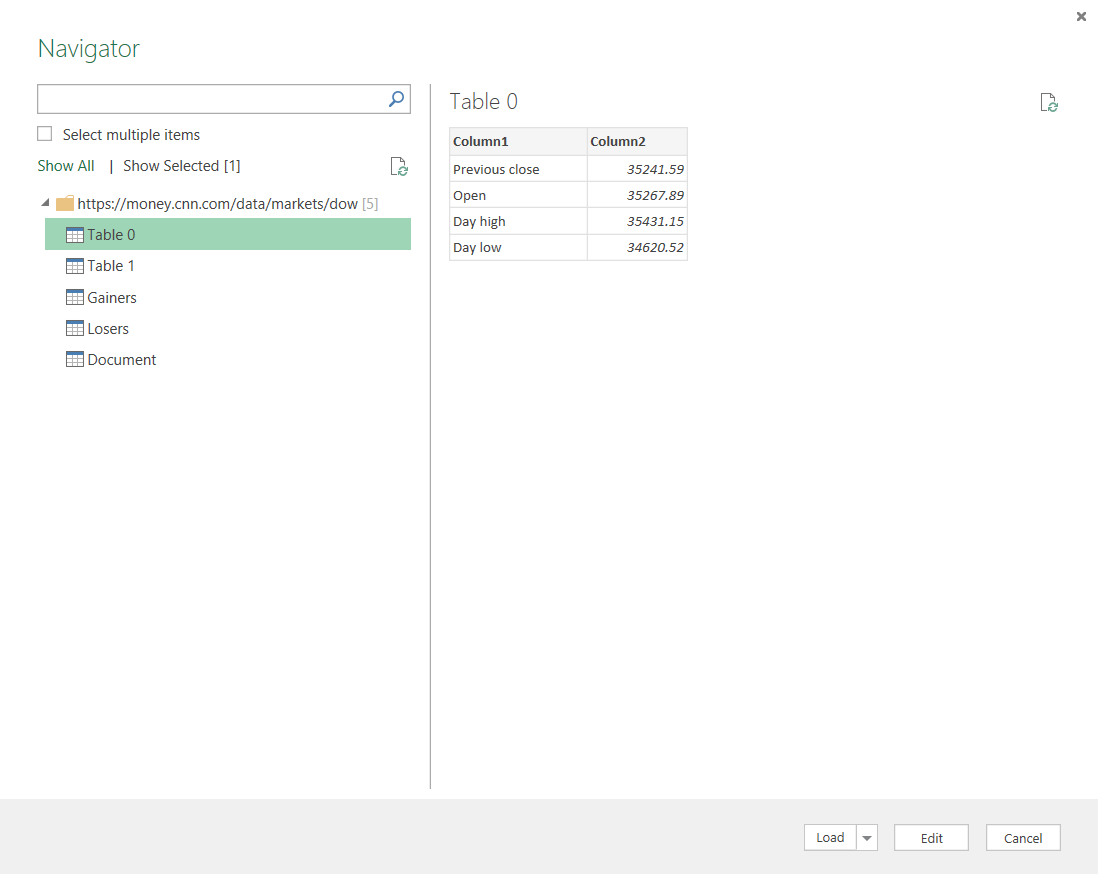Switch to the Show All view
The height and width of the screenshot is (875, 1100).
point(66,166)
